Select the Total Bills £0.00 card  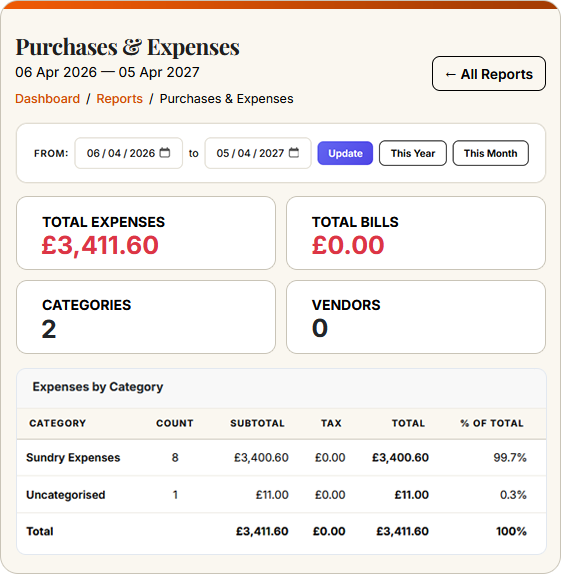[416, 233]
